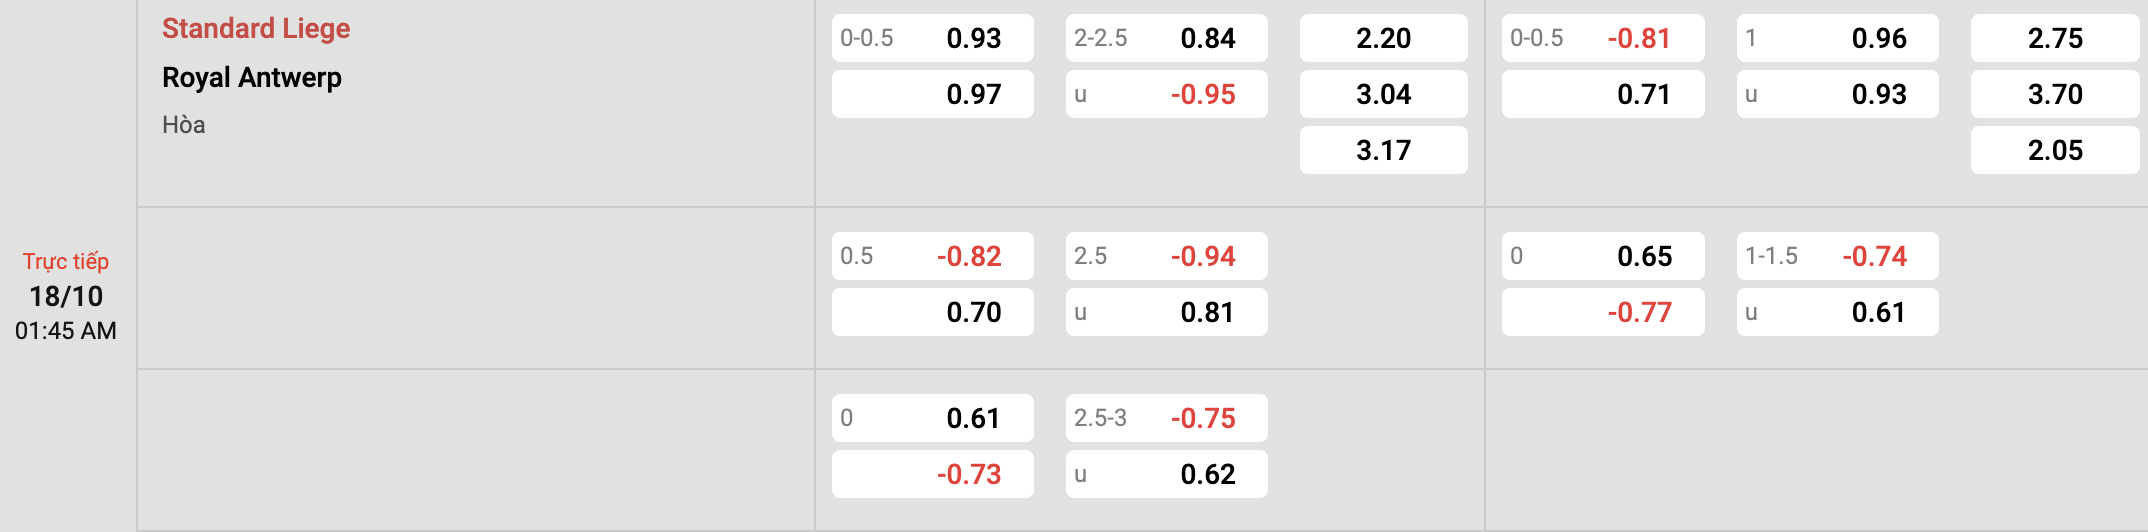The image size is (2148, 532).
Task: Select first-half handicap 0-0.5 odds -0.81
Action: (1603, 38)
